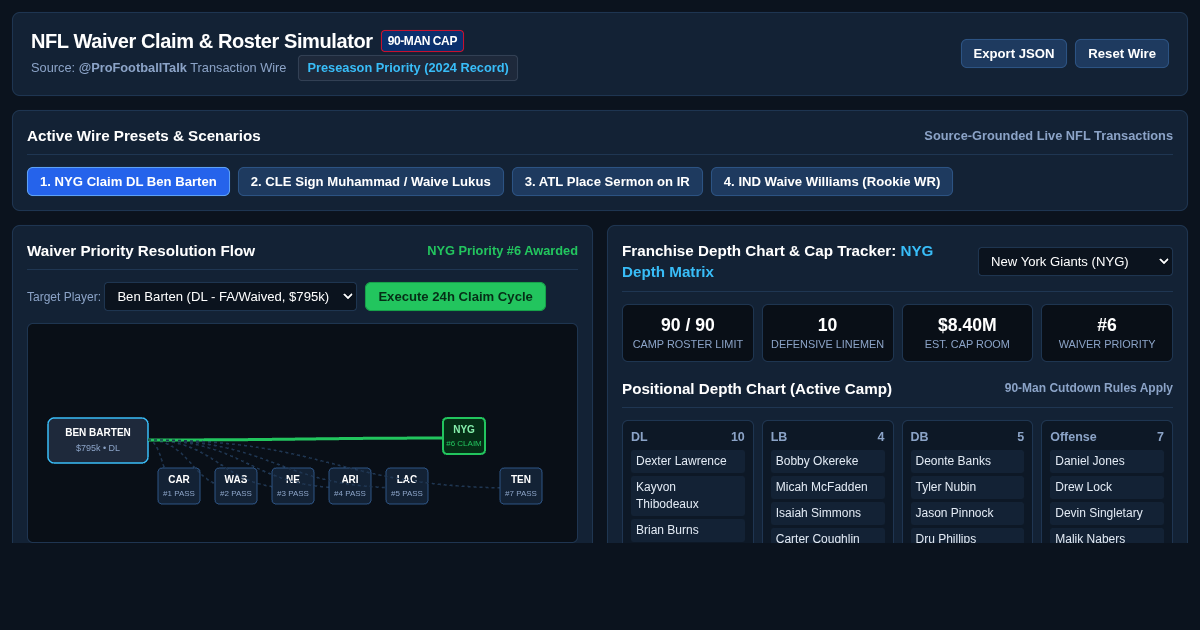
Task: Click Tyler Nubin in DB column
Action: tap(967, 487)
